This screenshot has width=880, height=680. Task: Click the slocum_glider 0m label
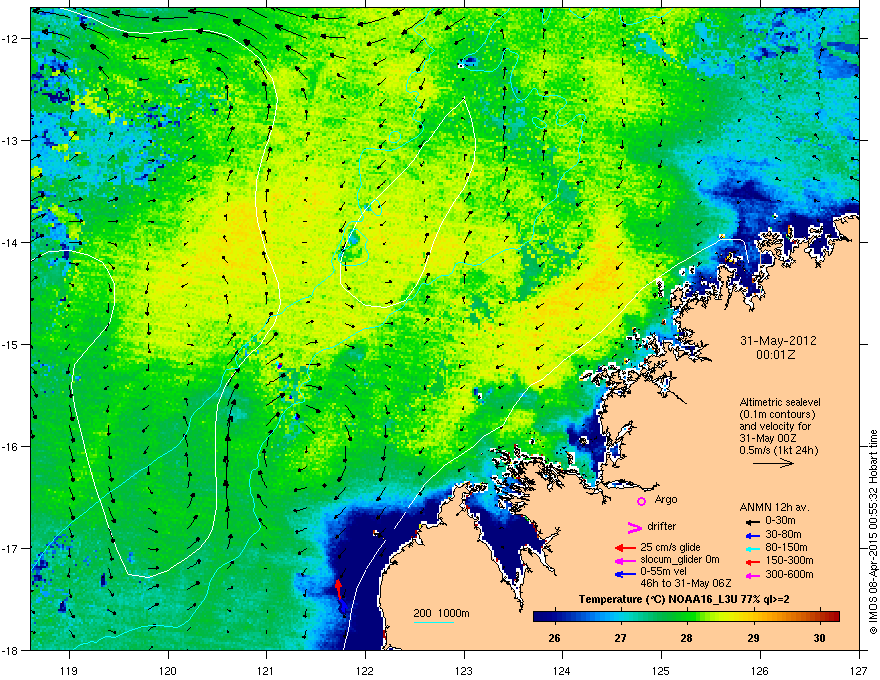click(680, 560)
